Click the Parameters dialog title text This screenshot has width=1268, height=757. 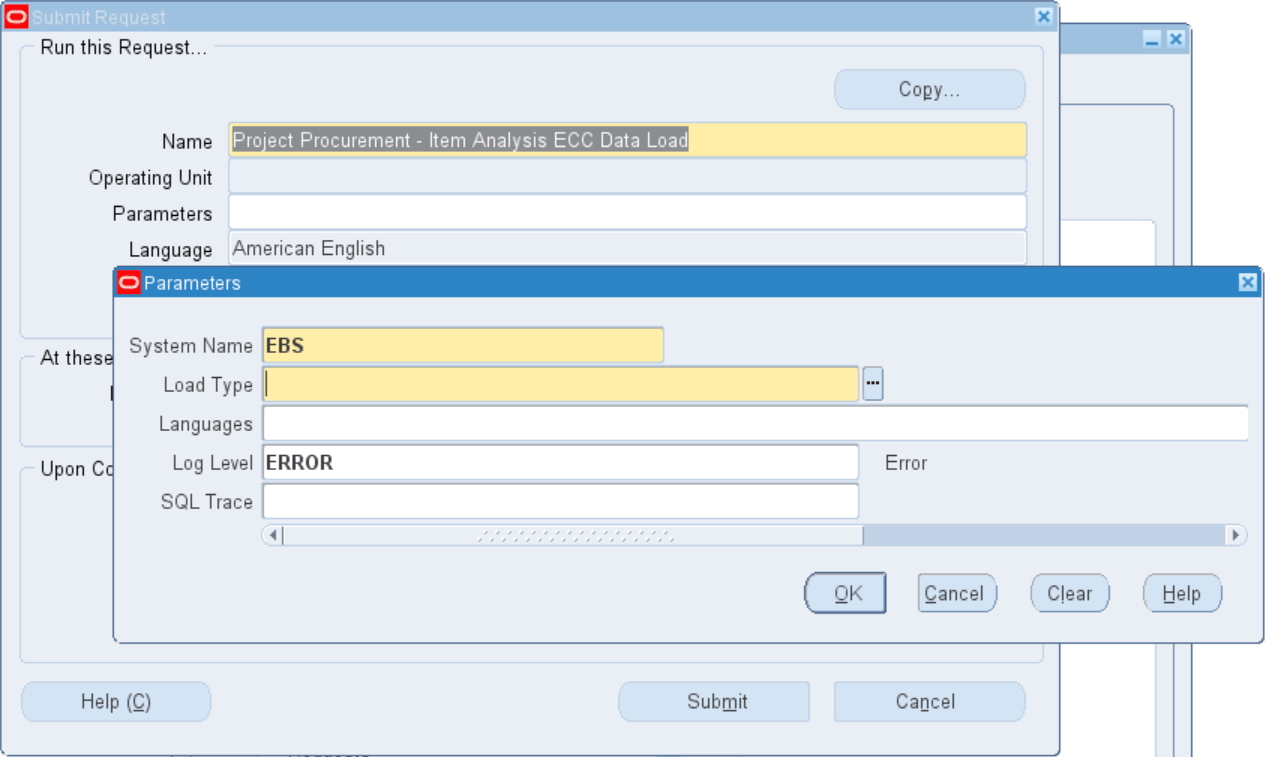pyautogui.click(x=192, y=283)
